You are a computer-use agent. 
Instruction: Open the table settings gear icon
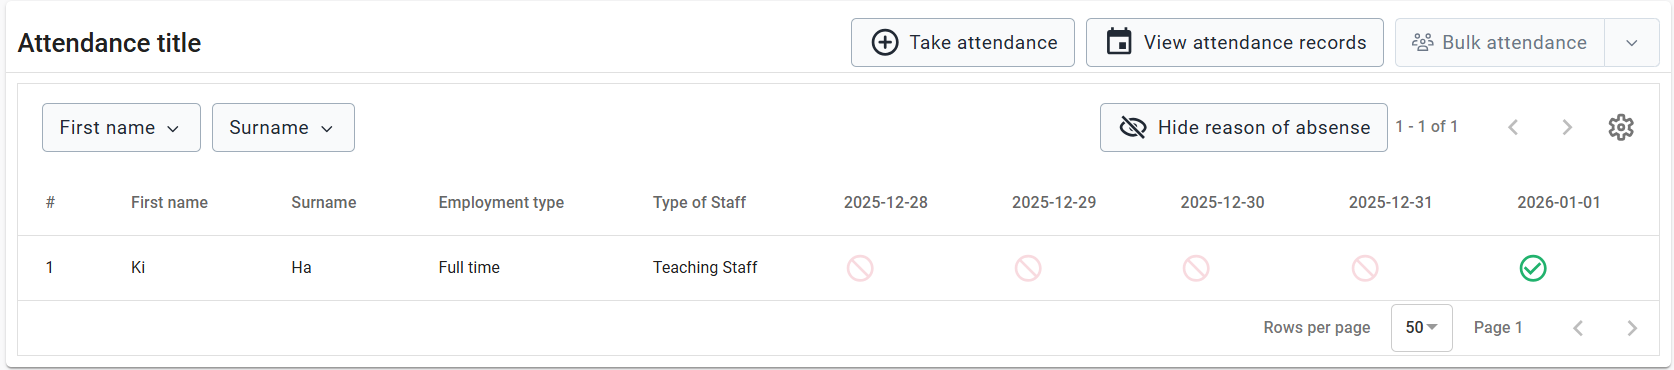pos(1621,127)
